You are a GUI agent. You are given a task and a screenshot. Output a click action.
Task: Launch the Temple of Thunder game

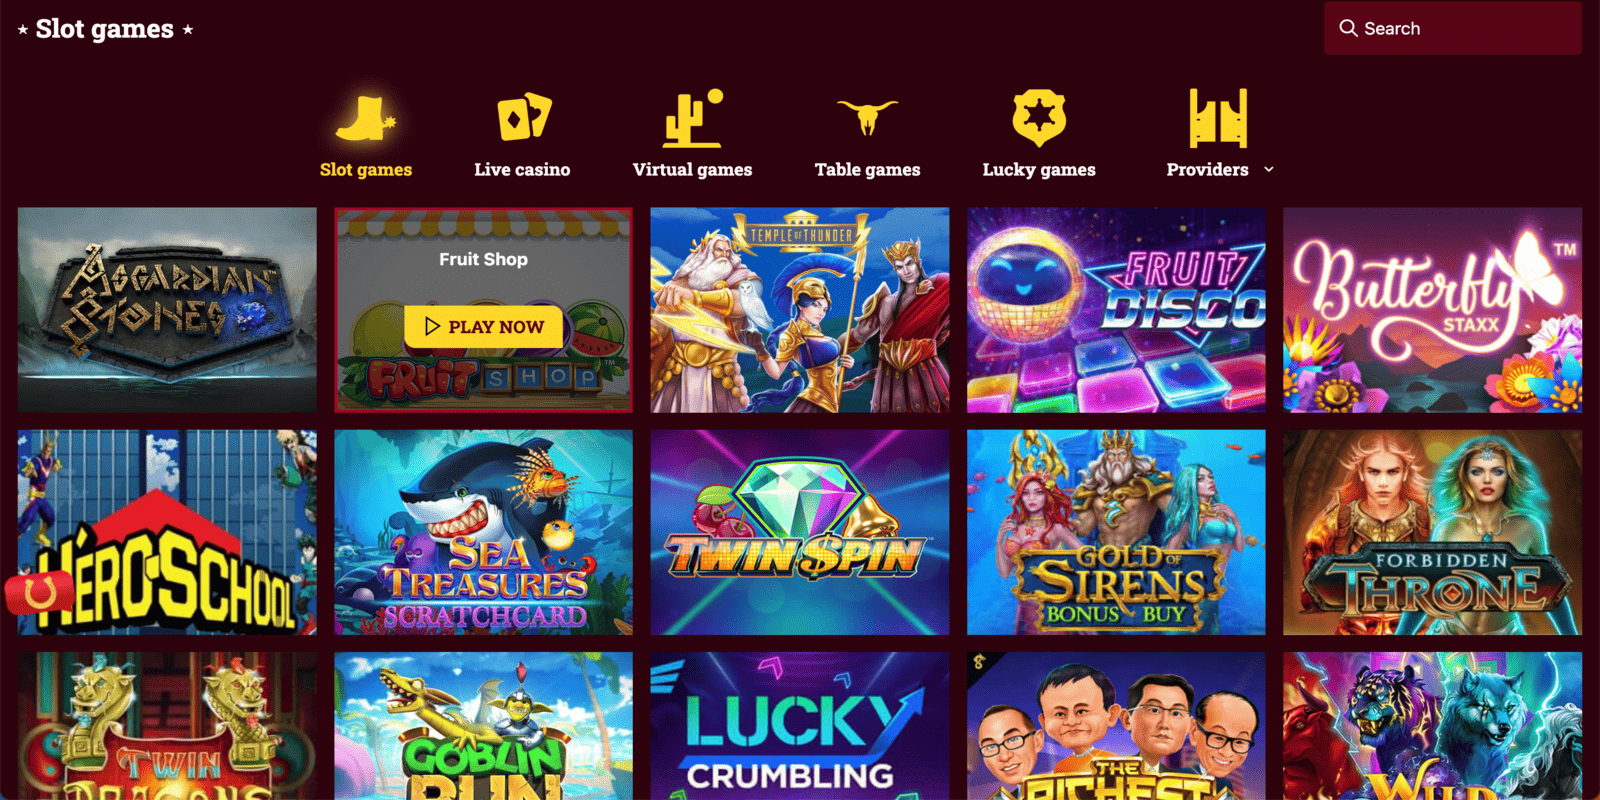pyautogui.click(x=800, y=310)
